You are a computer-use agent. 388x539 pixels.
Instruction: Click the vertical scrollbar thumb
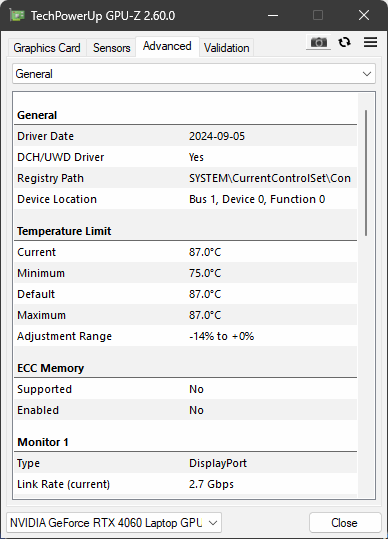pyautogui.click(x=366, y=173)
